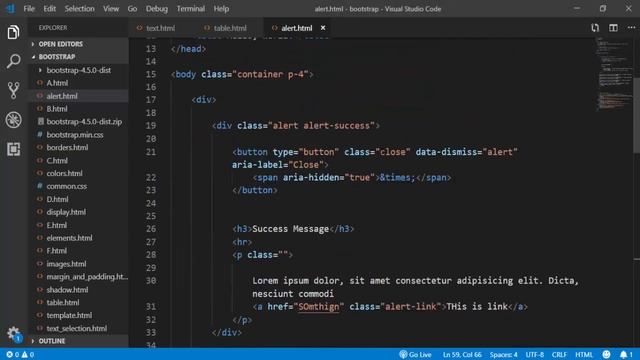
Task: Click the VS Code logo icon
Action: pos(10,9)
